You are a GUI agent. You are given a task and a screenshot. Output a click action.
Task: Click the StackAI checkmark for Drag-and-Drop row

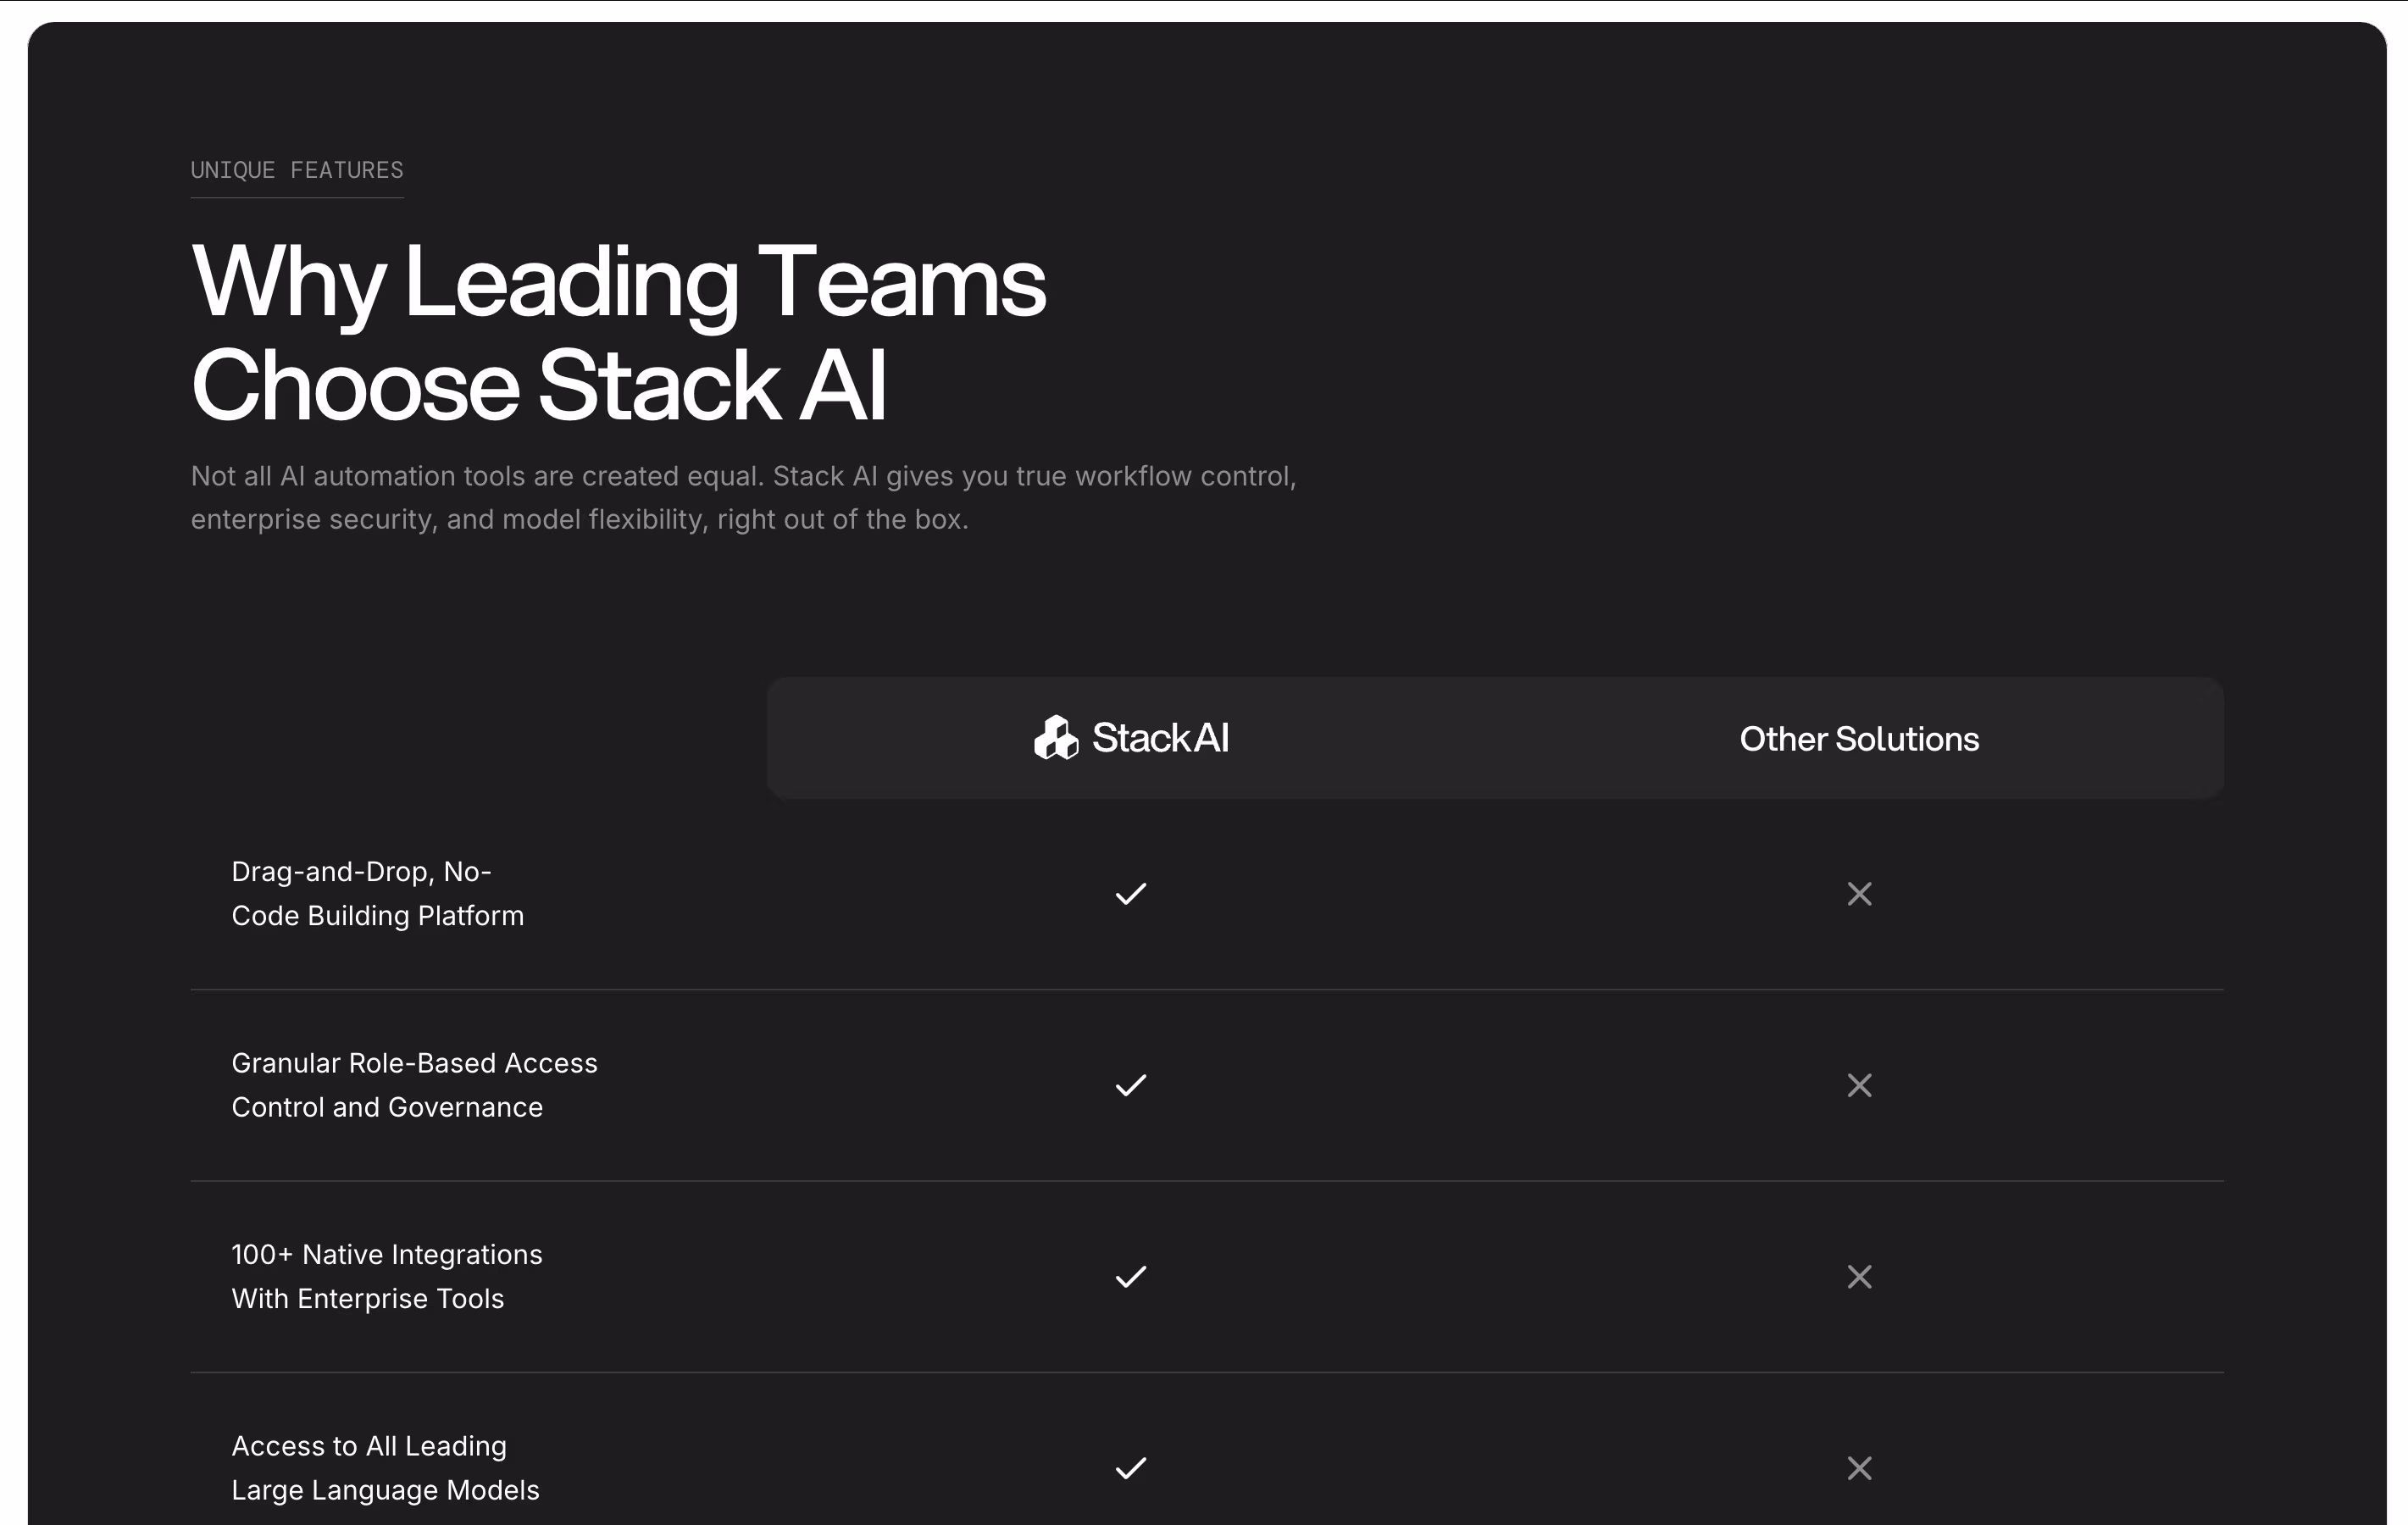coord(1131,894)
